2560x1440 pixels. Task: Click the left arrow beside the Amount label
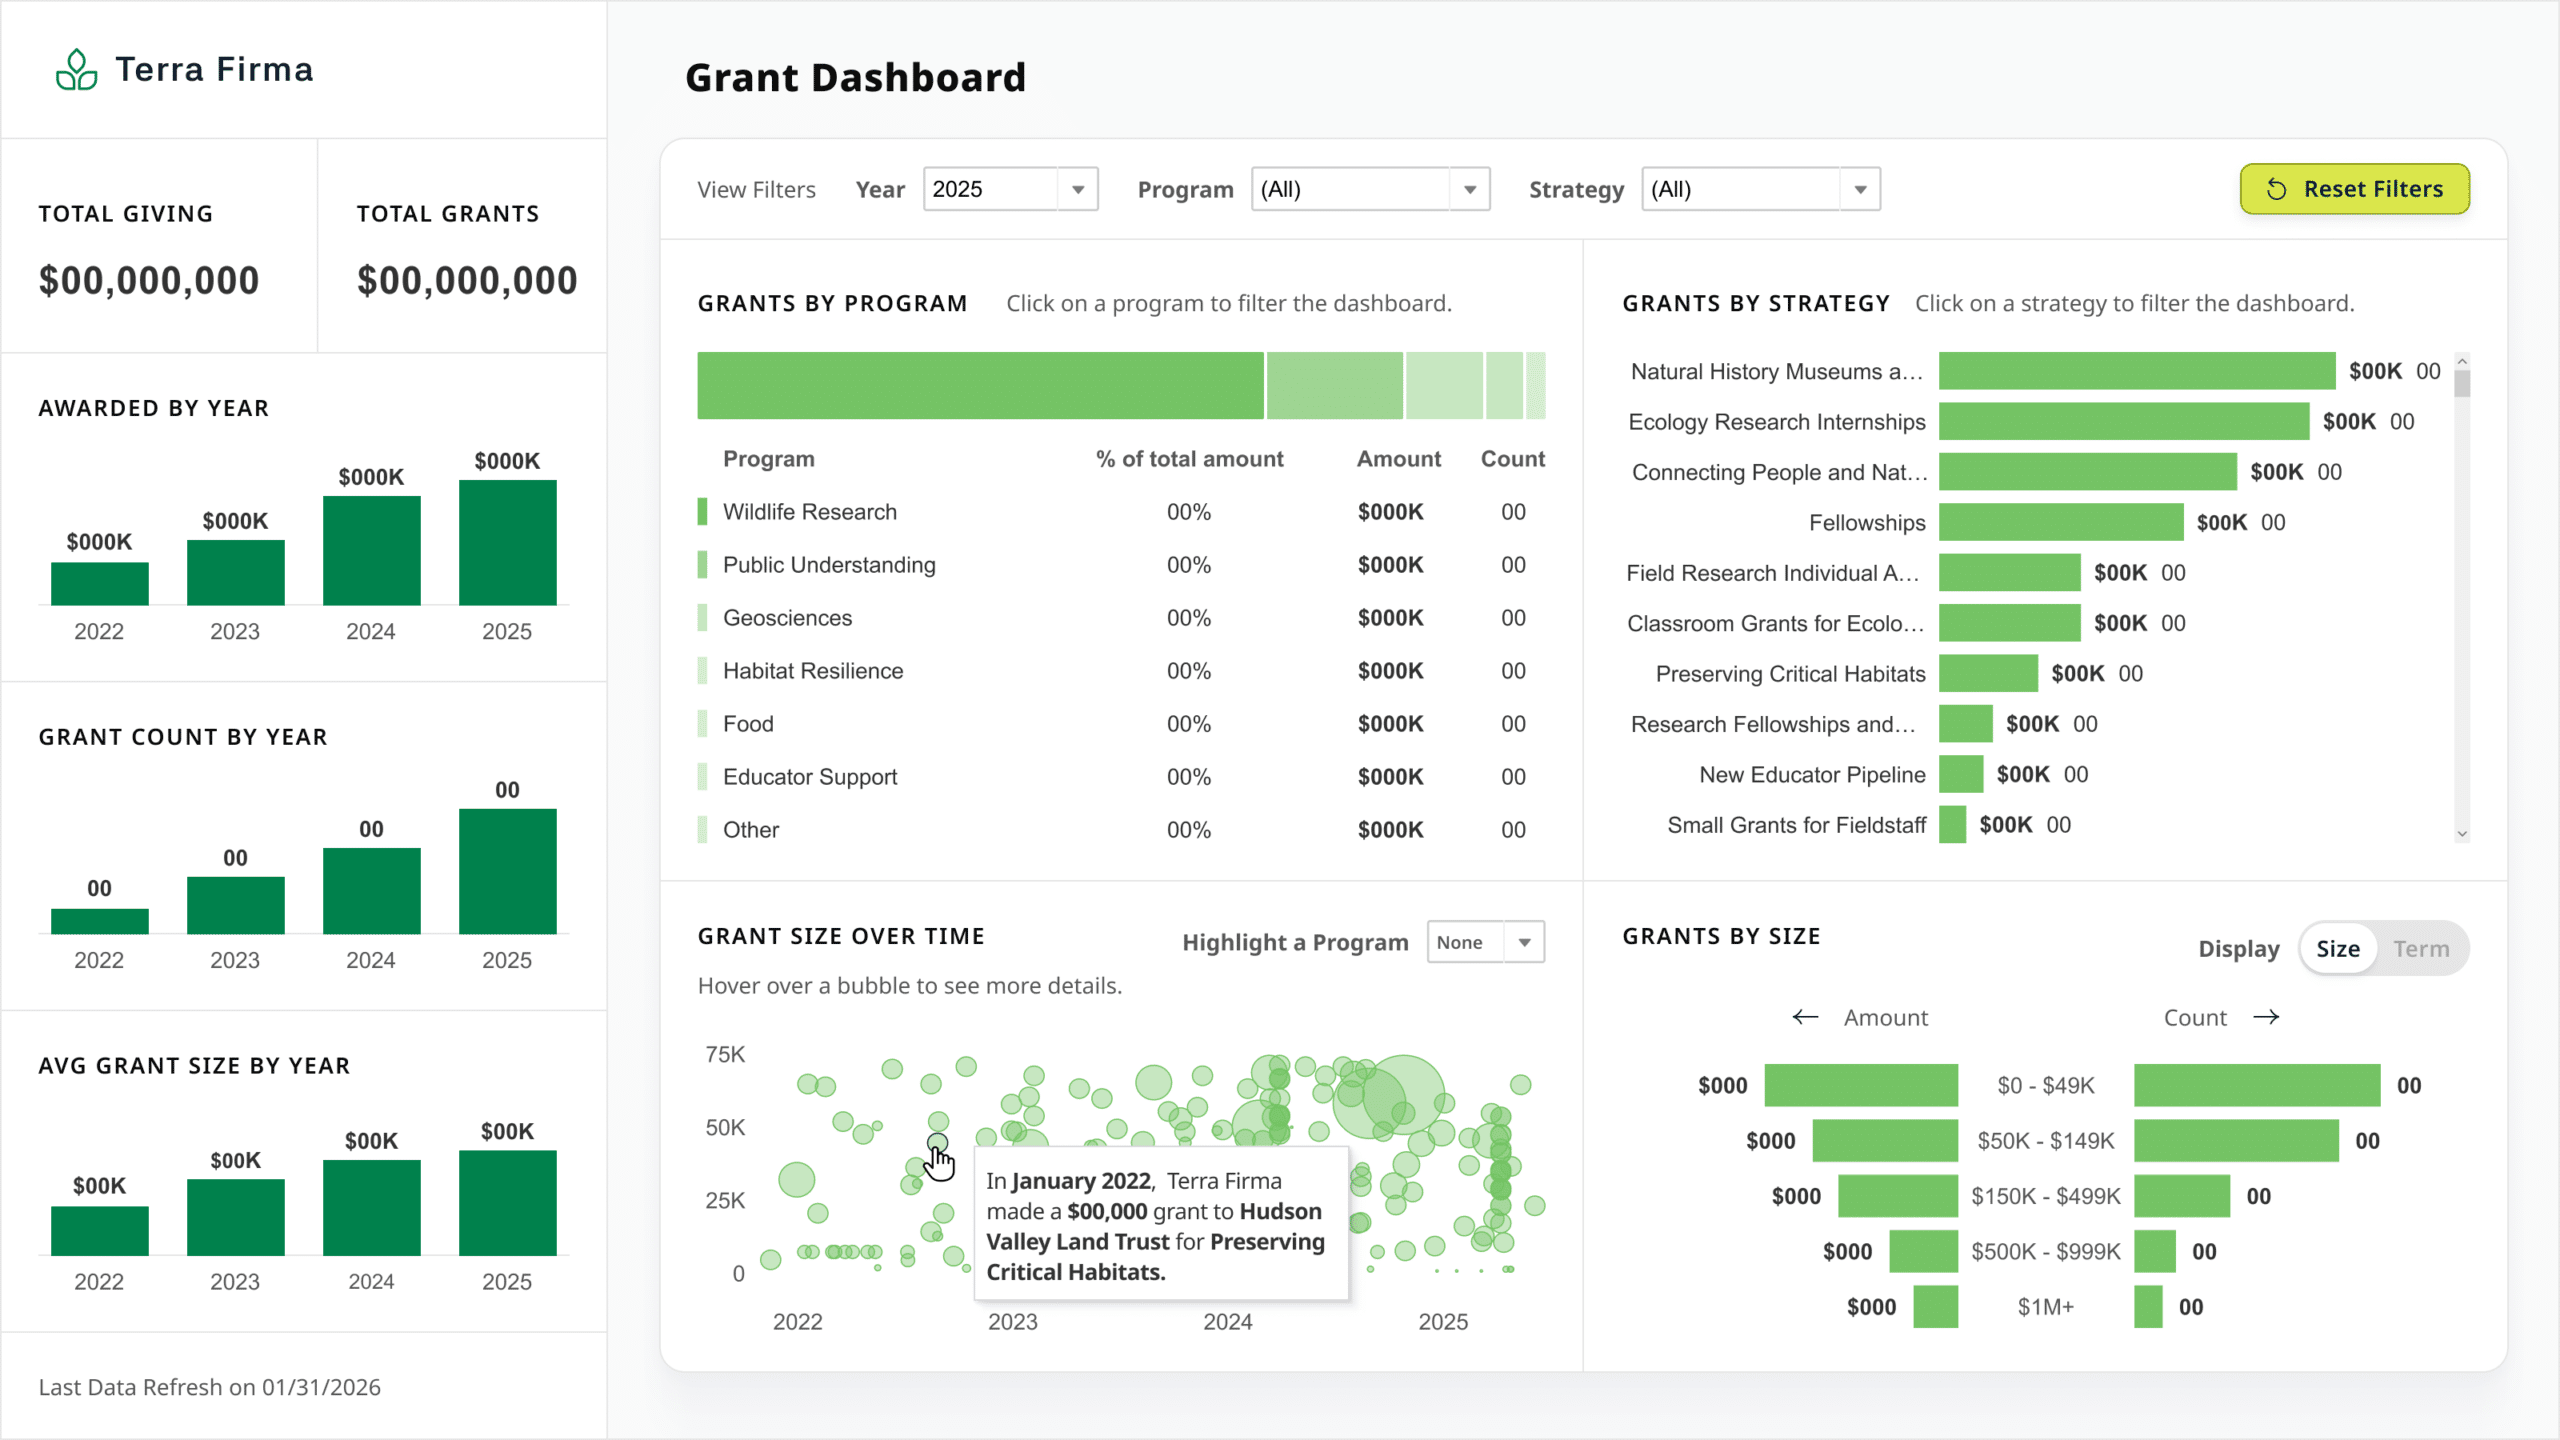tap(1805, 1017)
